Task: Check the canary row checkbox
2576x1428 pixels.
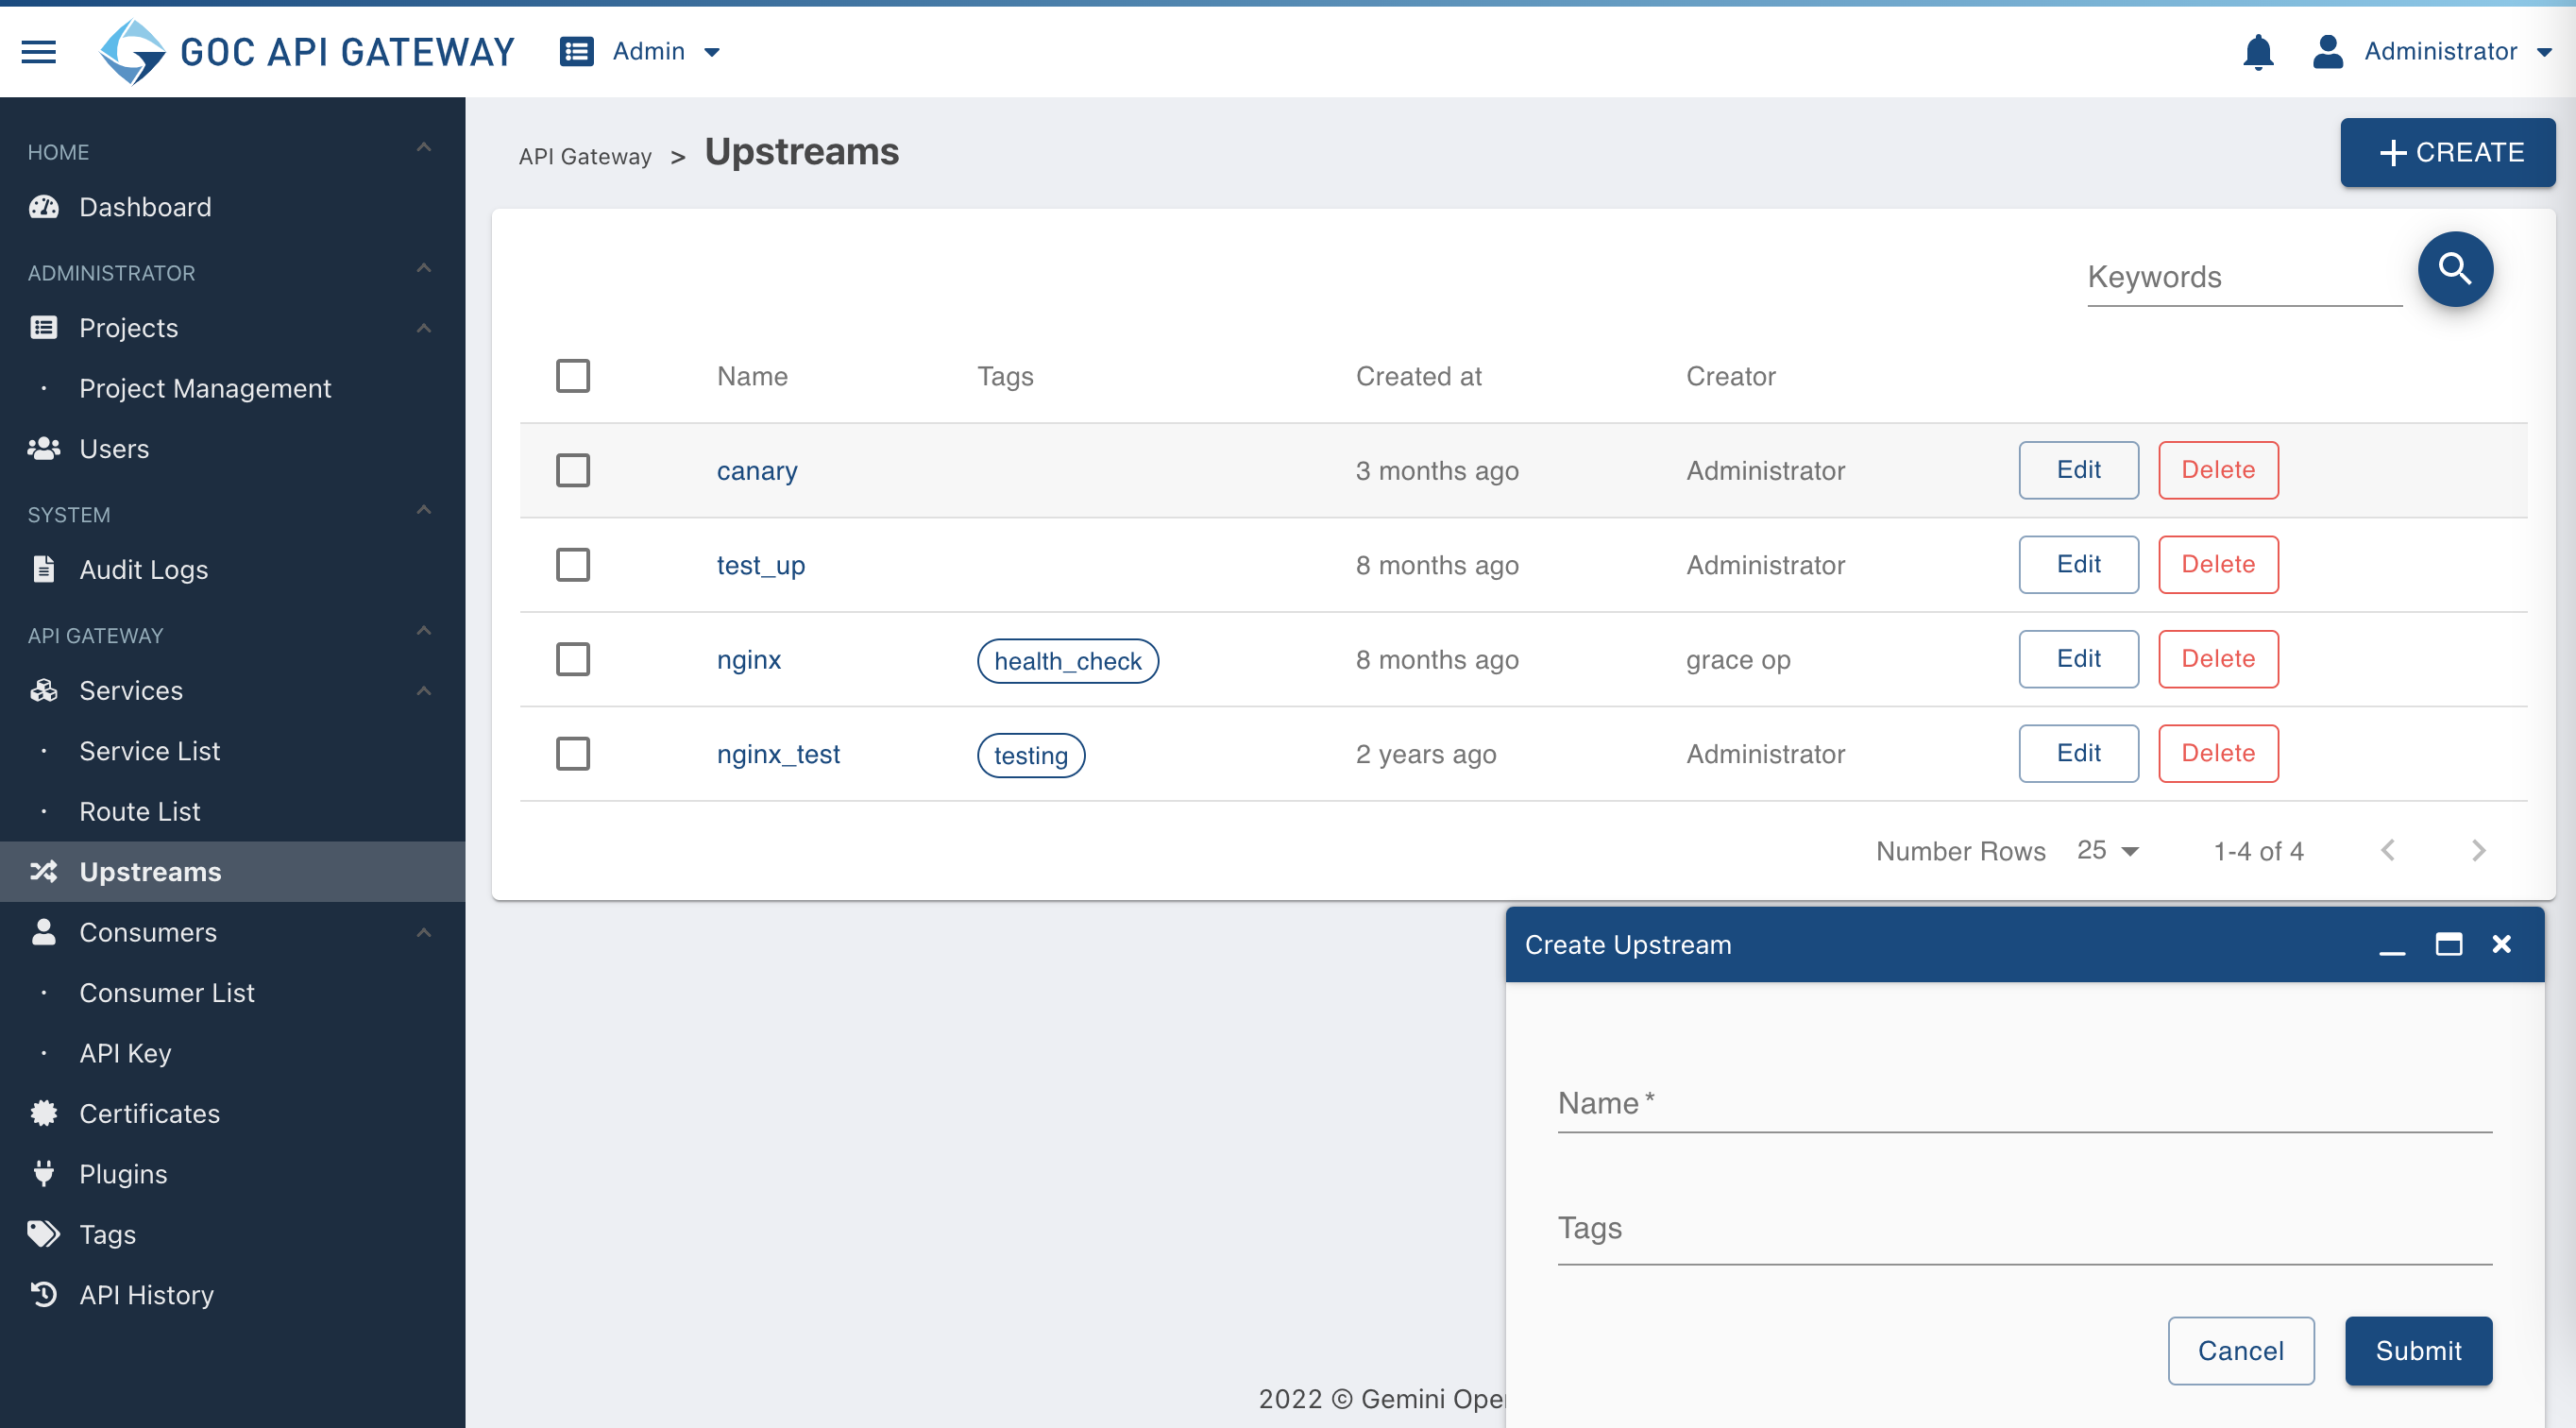Action: [573, 470]
